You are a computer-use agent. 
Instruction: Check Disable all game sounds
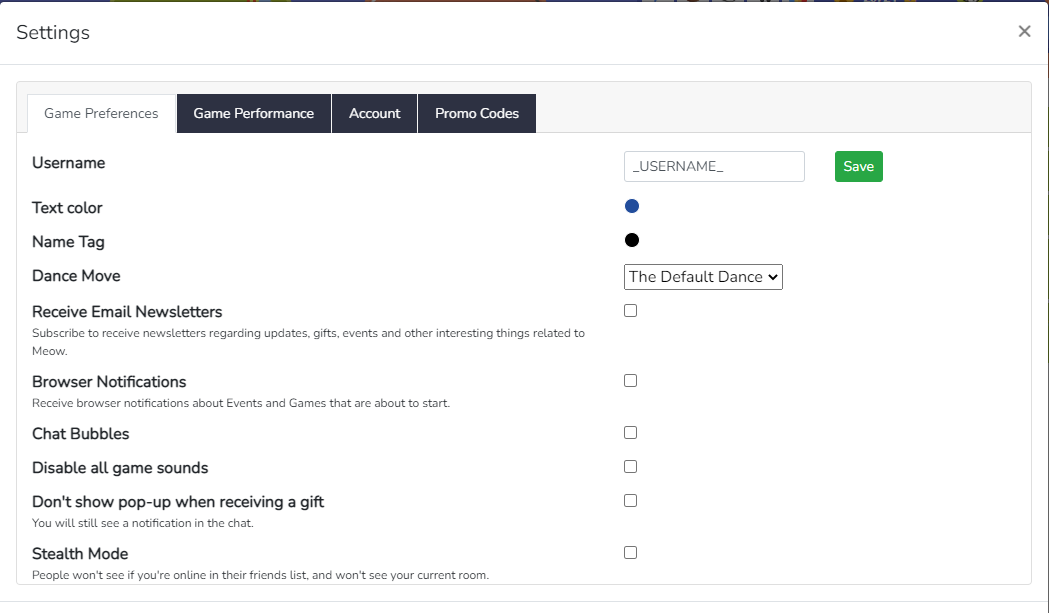[x=630, y=466]
